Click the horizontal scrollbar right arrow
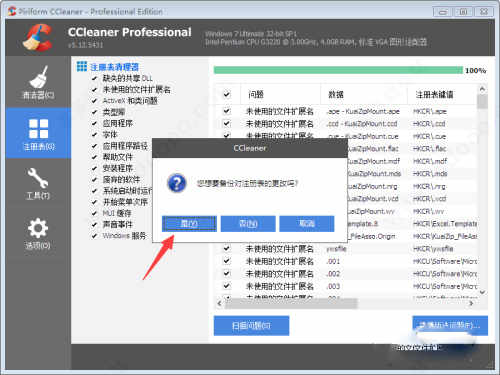500x375 pixels. coord(471,303)
